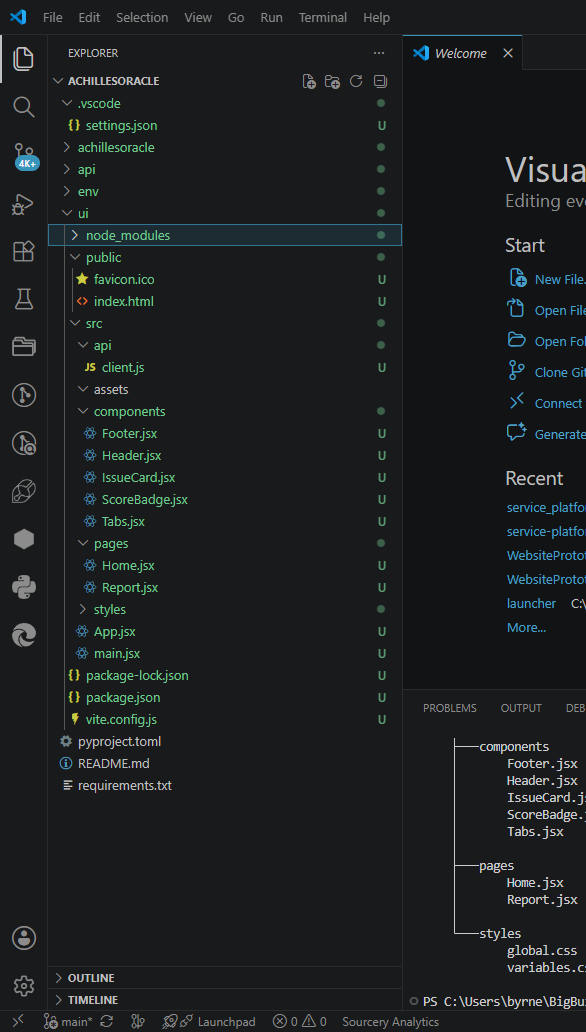Image resolution: width=586 pixels, height=1032 pixels.
Task: Close the Welcome tab
Action: click(x=508, y=53)
